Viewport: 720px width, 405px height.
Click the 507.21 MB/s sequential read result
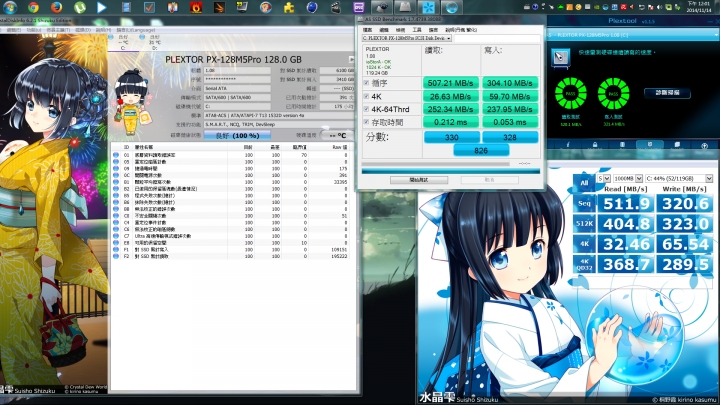point(450,83)
